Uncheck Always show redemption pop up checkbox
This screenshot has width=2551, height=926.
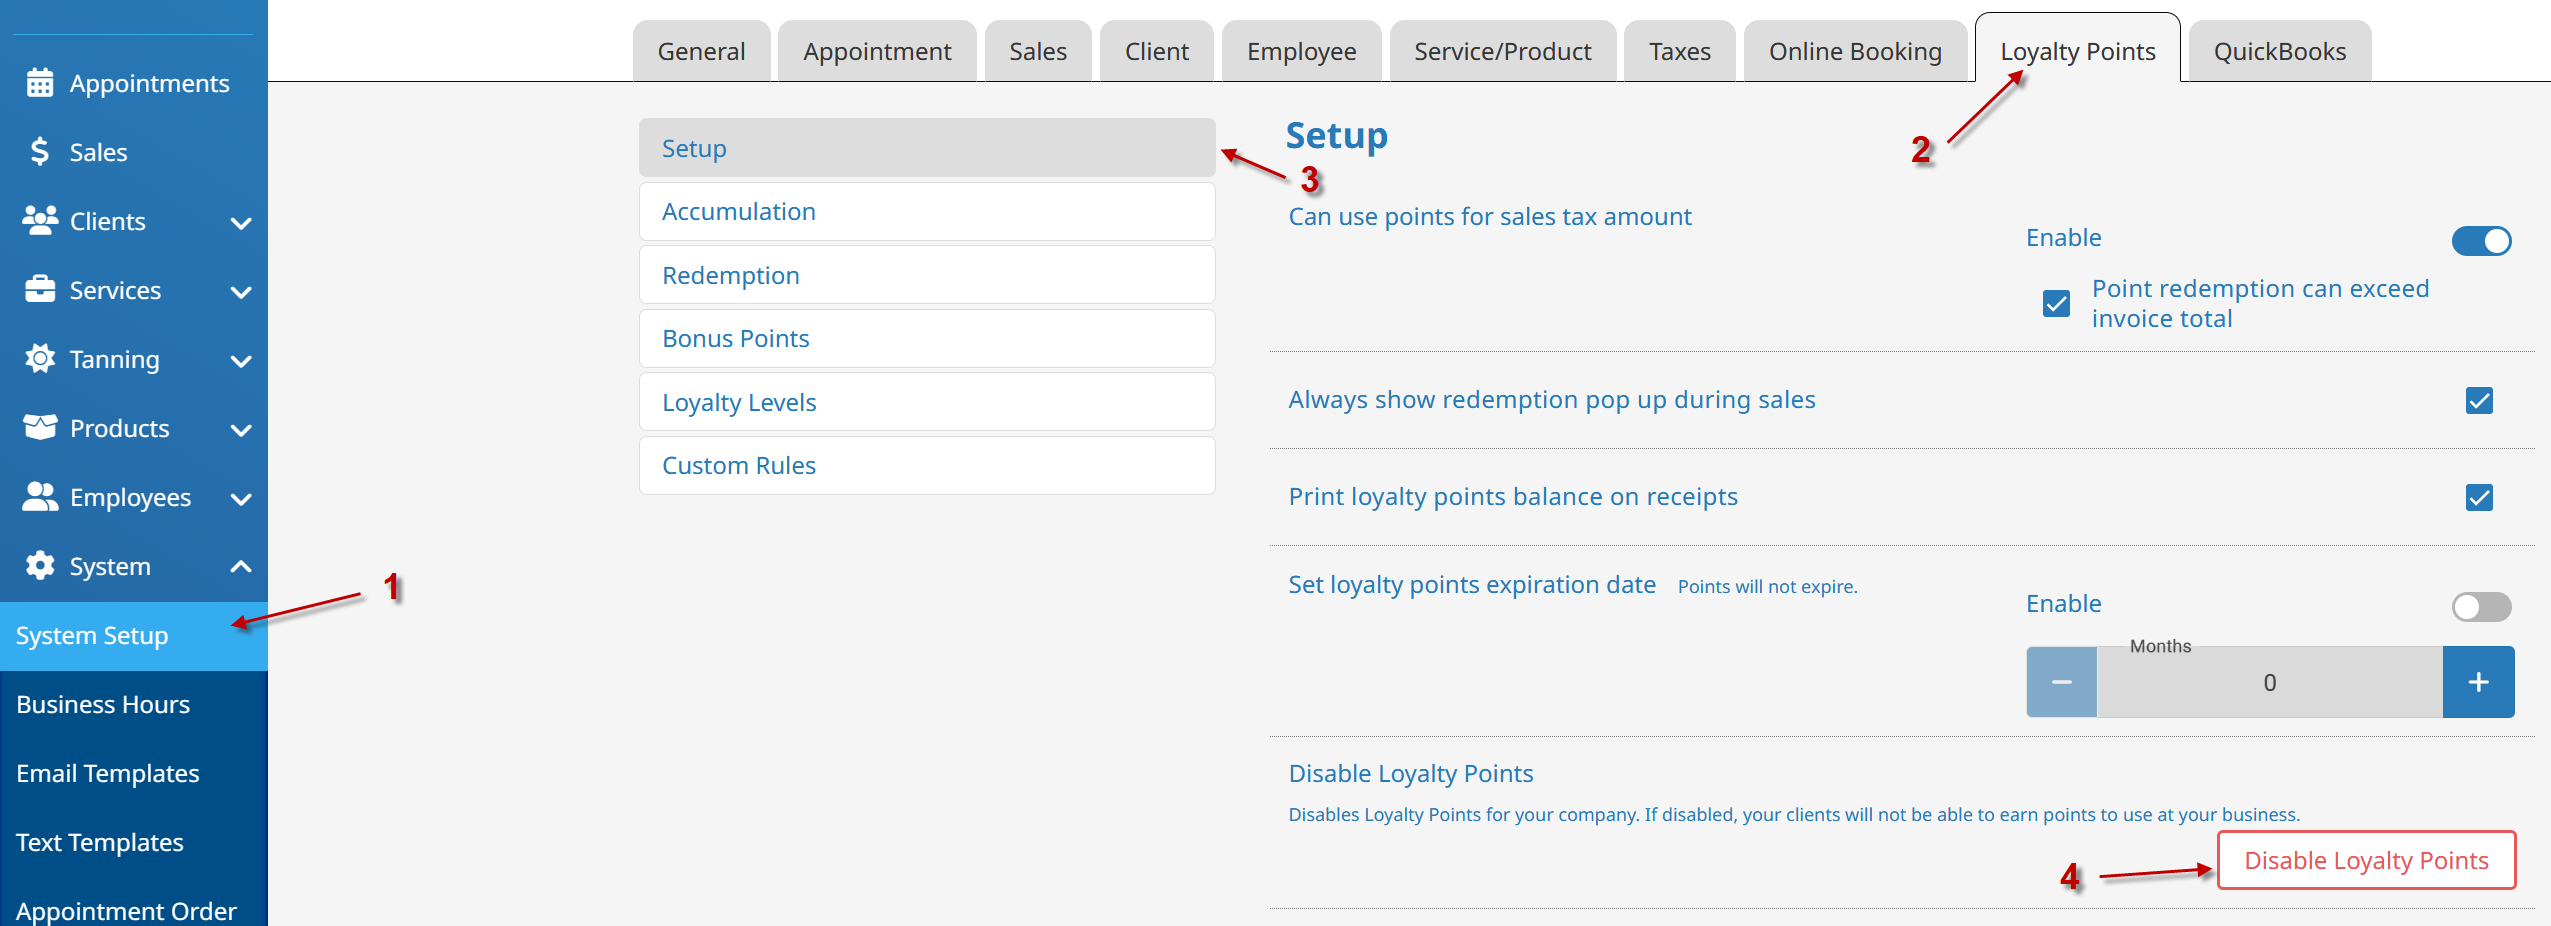tap(2478, 401)
